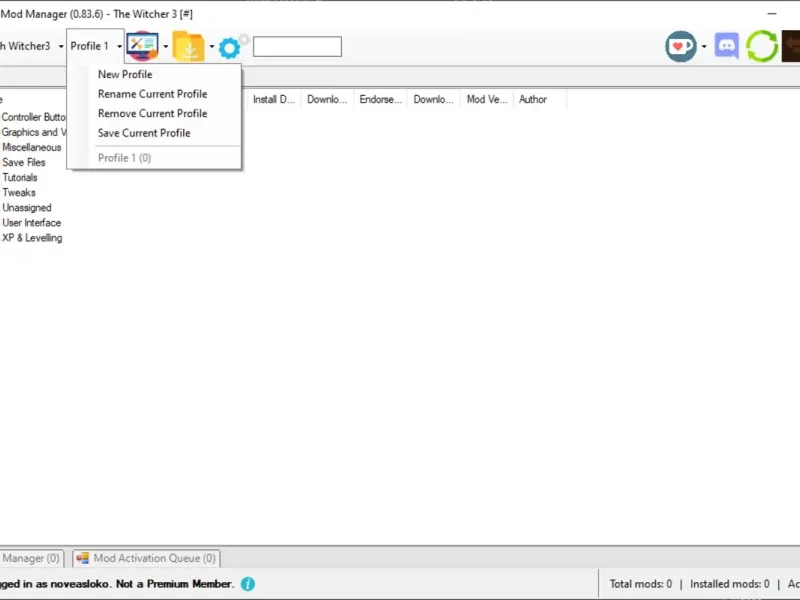Select the Tweaks category
This screenshot has width=800, height=600.
(19, 192)
